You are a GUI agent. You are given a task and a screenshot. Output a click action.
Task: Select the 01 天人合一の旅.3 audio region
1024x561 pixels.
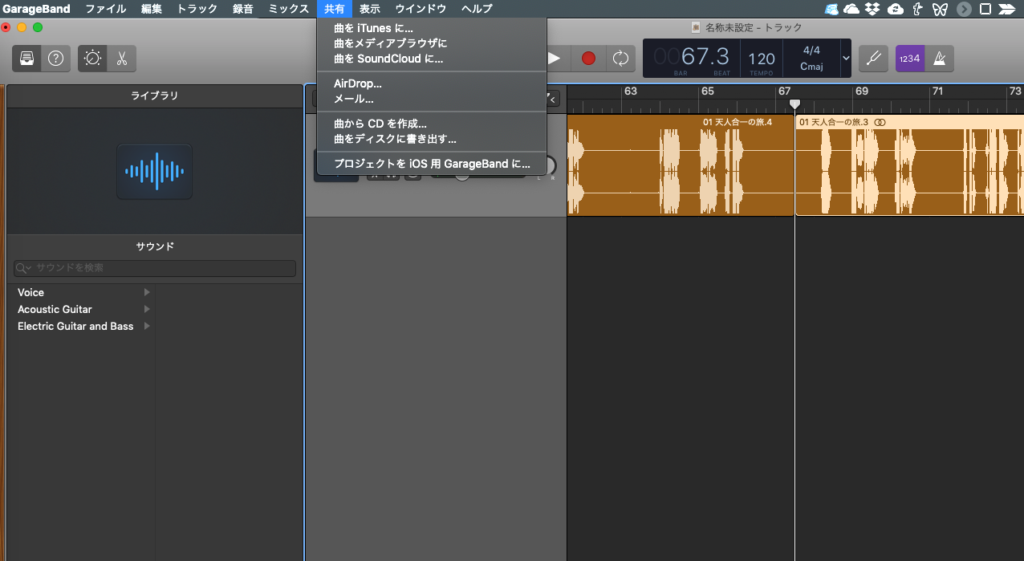coord(910,165)
